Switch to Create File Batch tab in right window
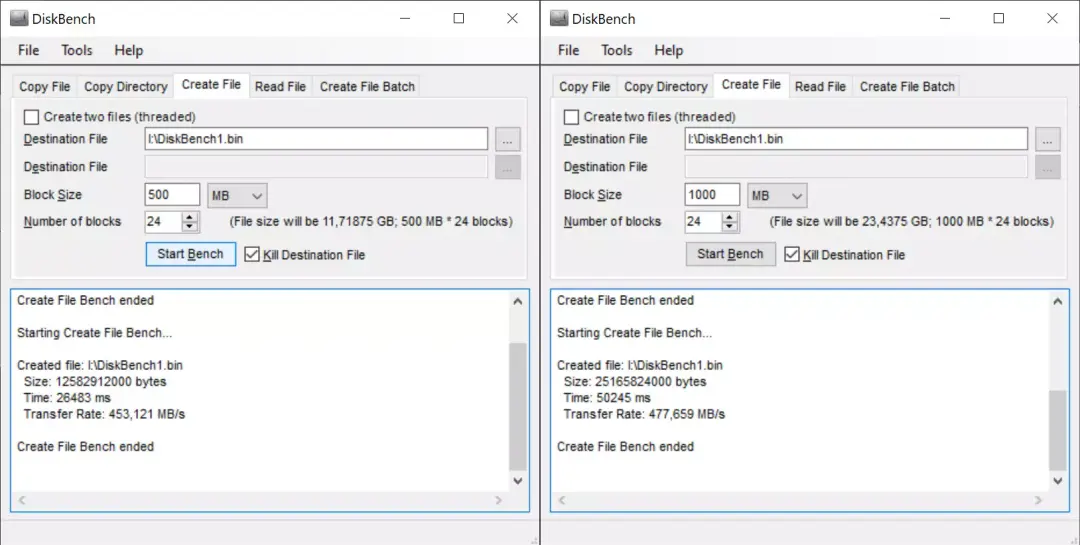The width and height of the screenshot is (1080, 545). [907, 87]
